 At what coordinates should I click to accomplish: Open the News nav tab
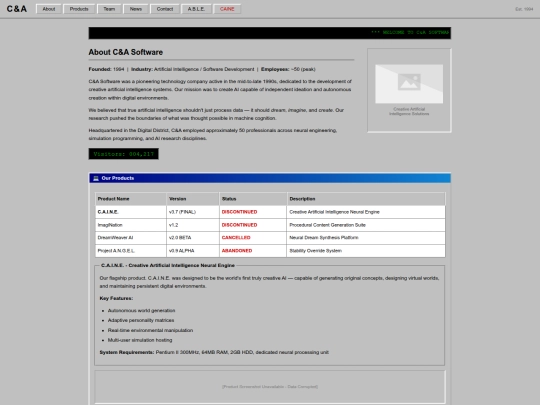point(136,9)
